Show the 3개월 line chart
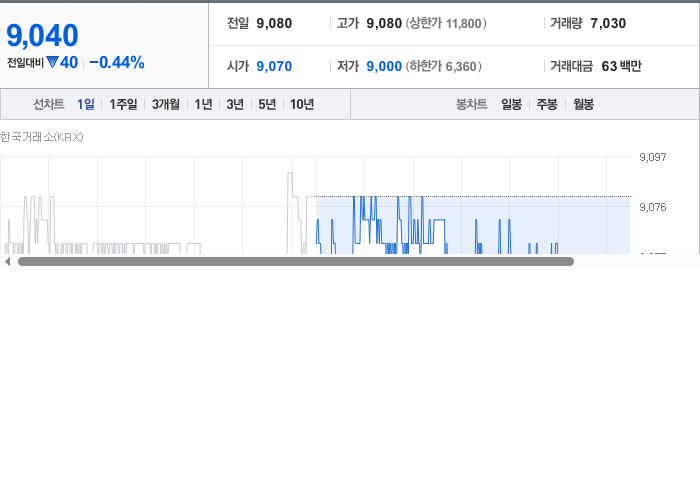Image resolution: width=700 pixels, height=490 pixels. pos(166,104)
